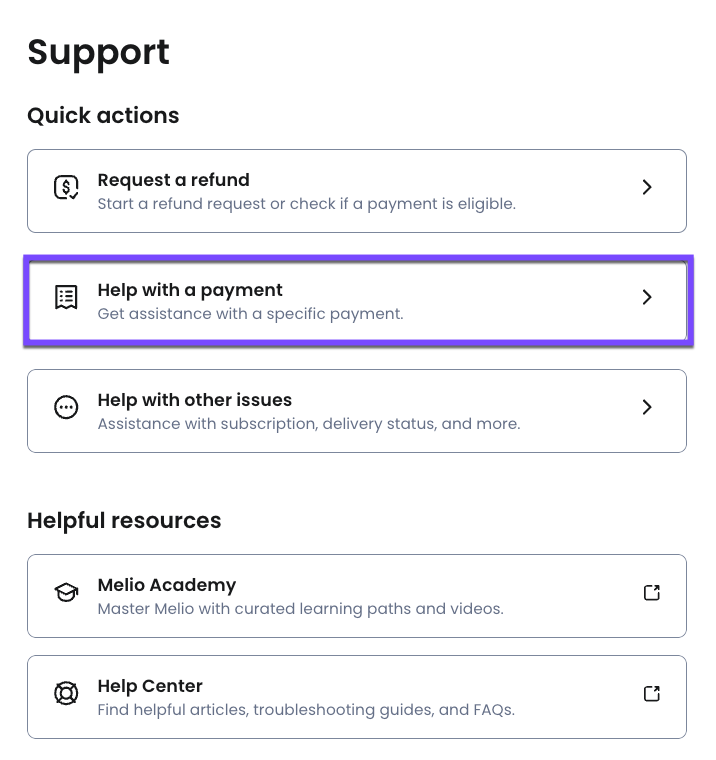This screenshot has width=716, height=760.
Task: Open the Melio Academy link title
Action: click(166, 585)
